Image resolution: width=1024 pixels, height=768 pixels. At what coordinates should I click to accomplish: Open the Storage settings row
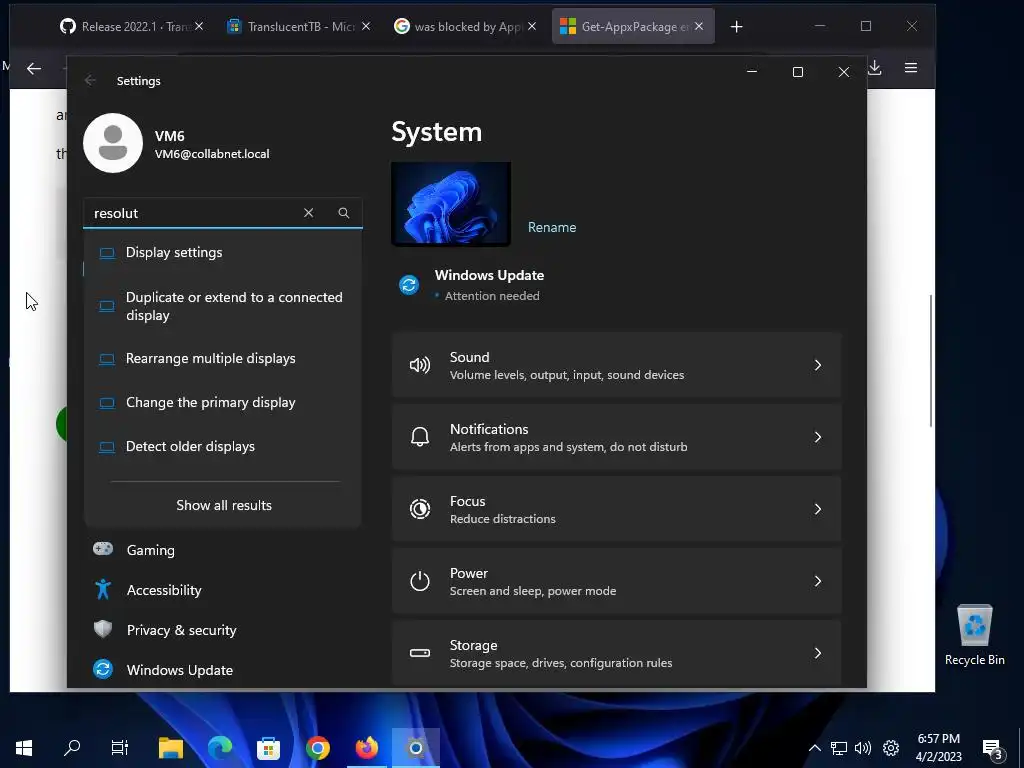616,652
